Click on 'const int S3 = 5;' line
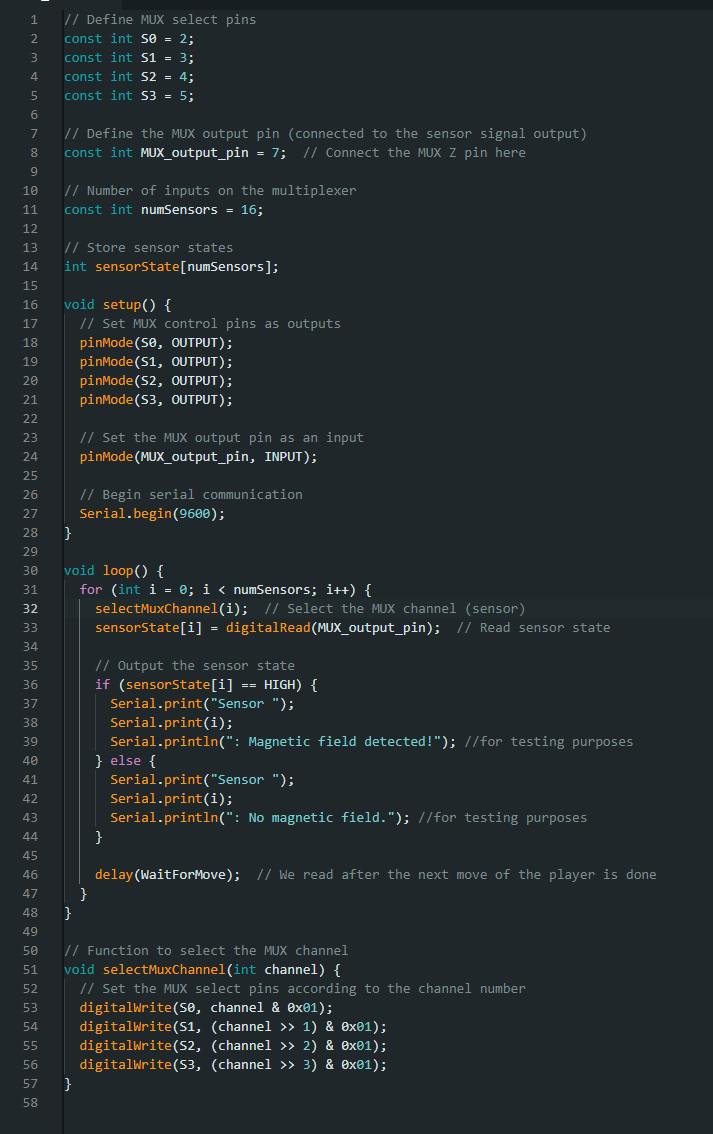 tap(129, 95)
